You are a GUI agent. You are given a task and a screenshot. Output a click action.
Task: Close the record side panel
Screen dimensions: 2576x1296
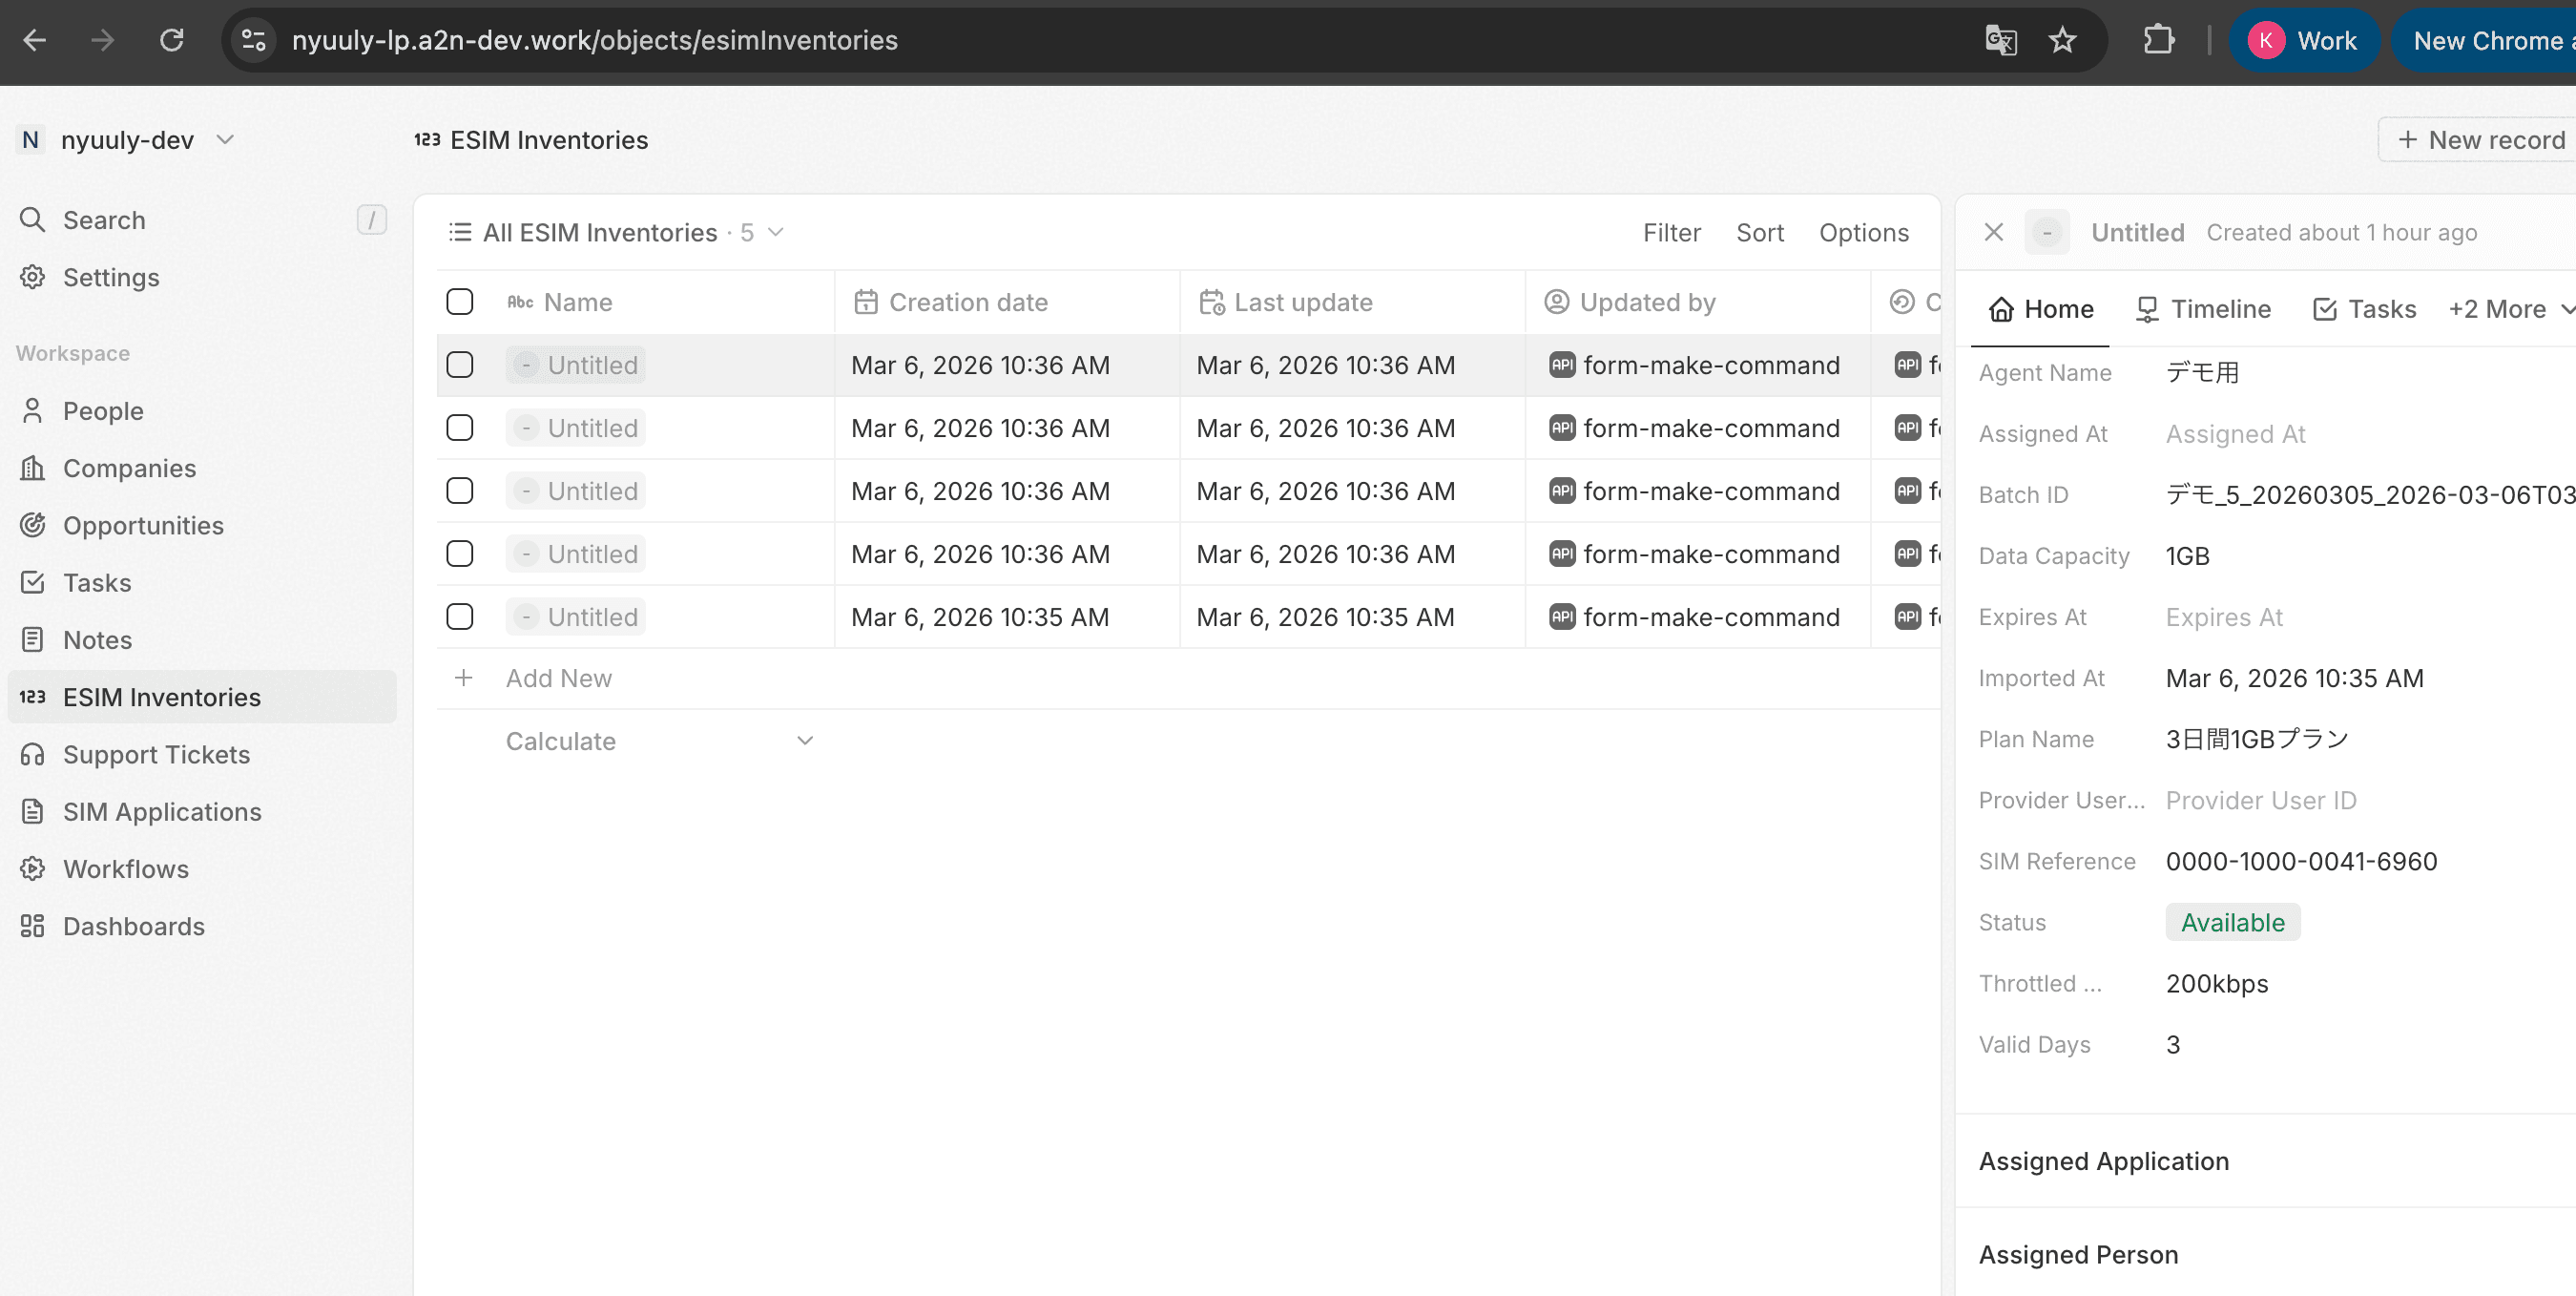pos(1993,232)
